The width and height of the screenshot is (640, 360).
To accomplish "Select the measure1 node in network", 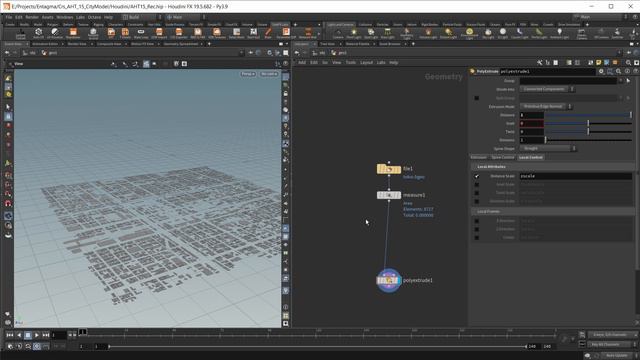I will [x=389, y=195].
